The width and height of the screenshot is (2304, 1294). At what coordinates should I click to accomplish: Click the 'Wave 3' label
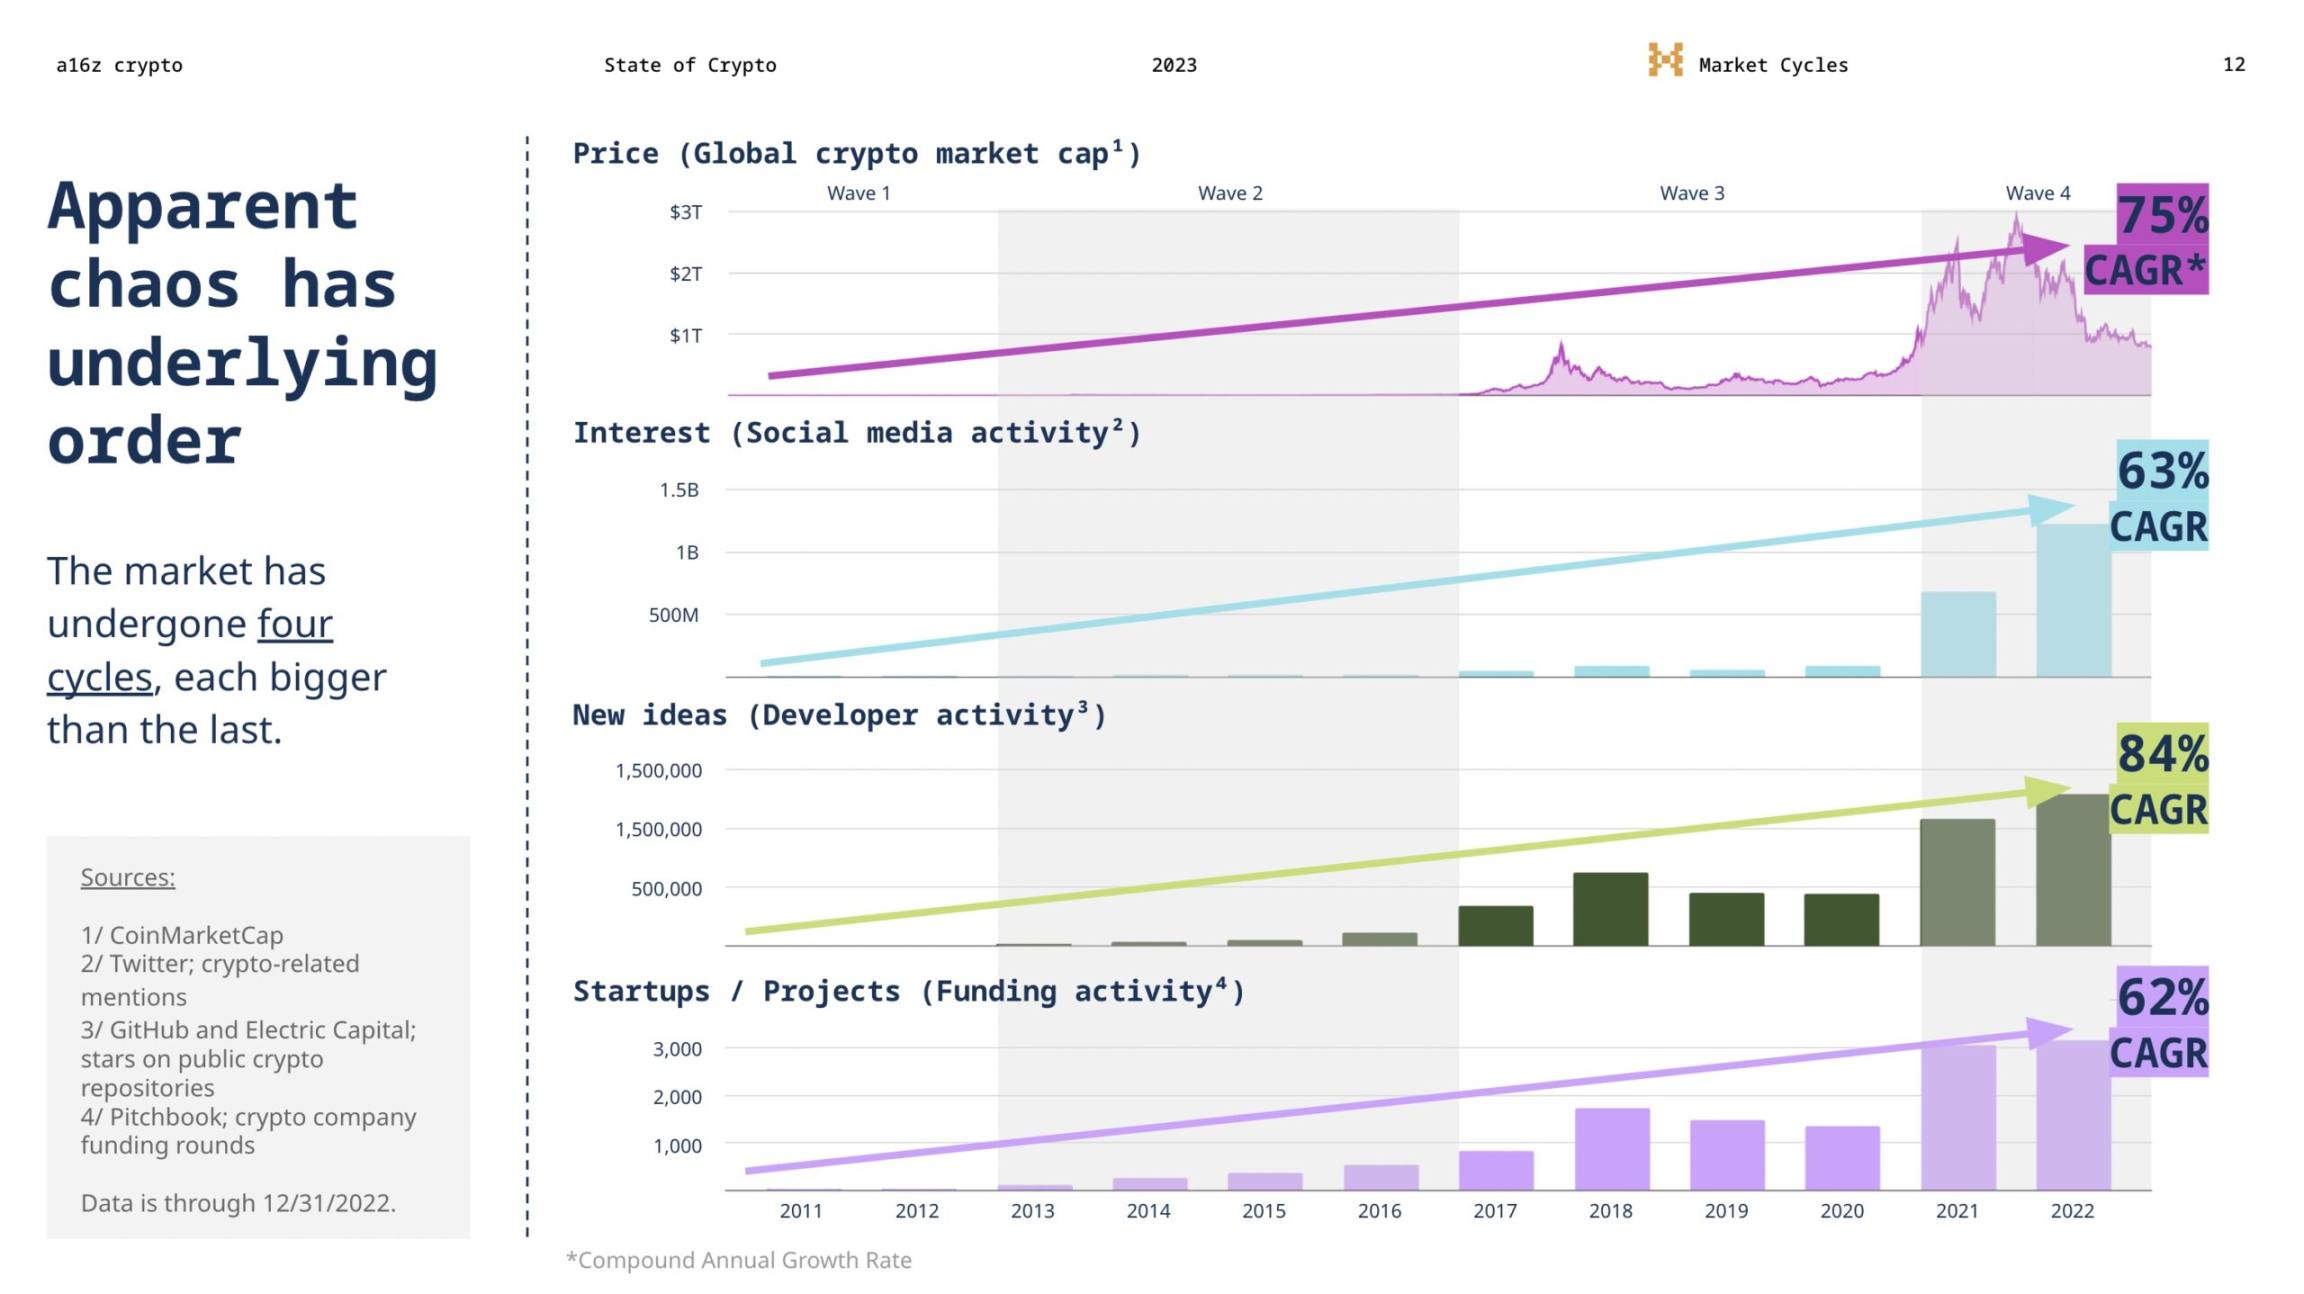pos(1691,193)
